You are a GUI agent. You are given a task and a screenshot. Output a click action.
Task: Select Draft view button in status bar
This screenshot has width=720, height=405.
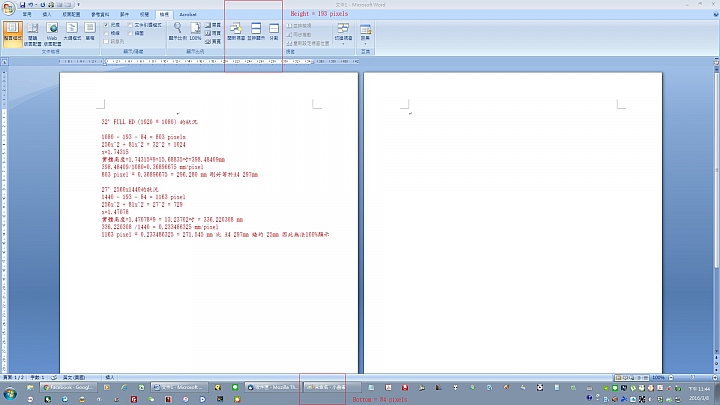point(646,377)
